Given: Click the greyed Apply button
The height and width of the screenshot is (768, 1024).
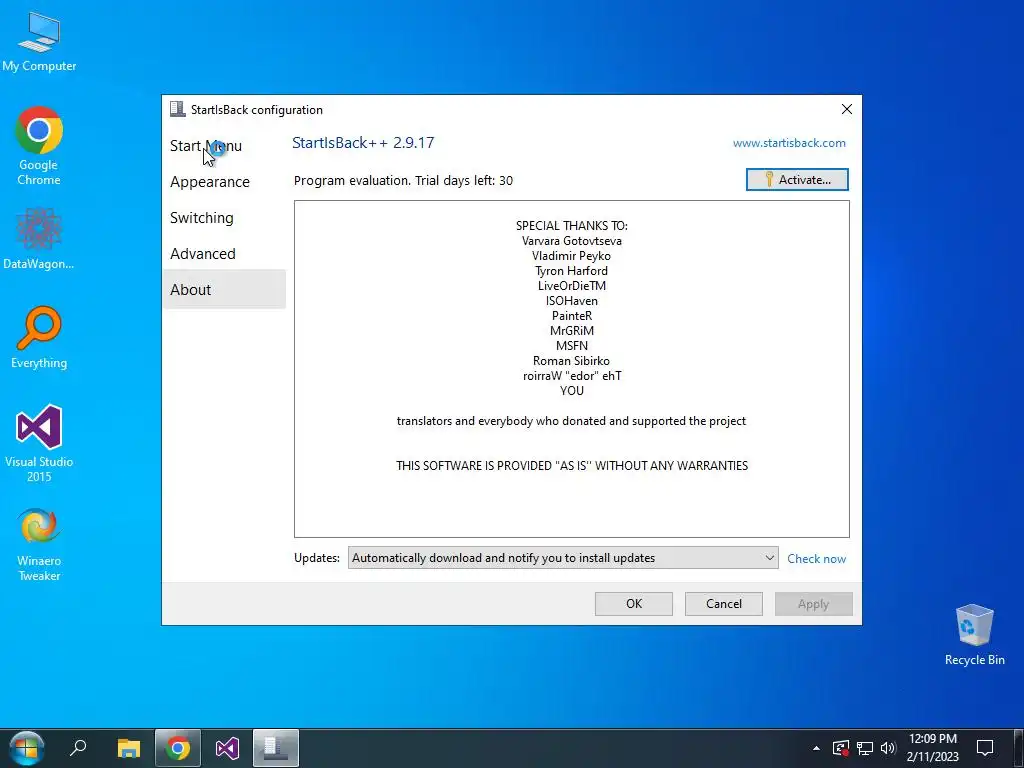Looking at the screenshot, I should pos(813,604).
